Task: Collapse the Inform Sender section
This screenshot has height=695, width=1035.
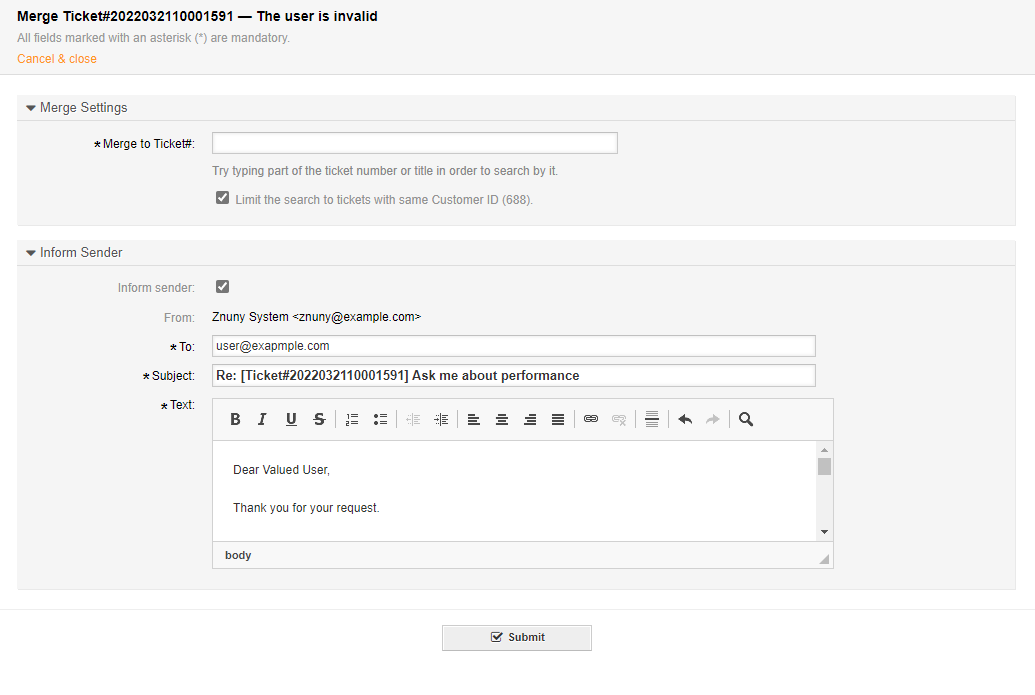Action: (31, 253)
